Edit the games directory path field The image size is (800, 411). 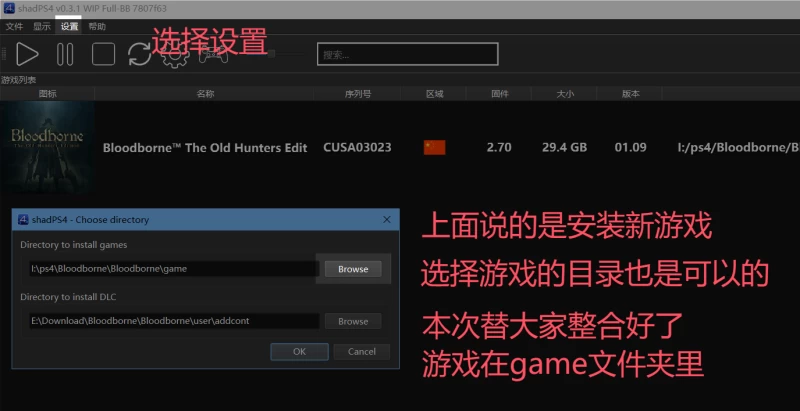[174, 269]
